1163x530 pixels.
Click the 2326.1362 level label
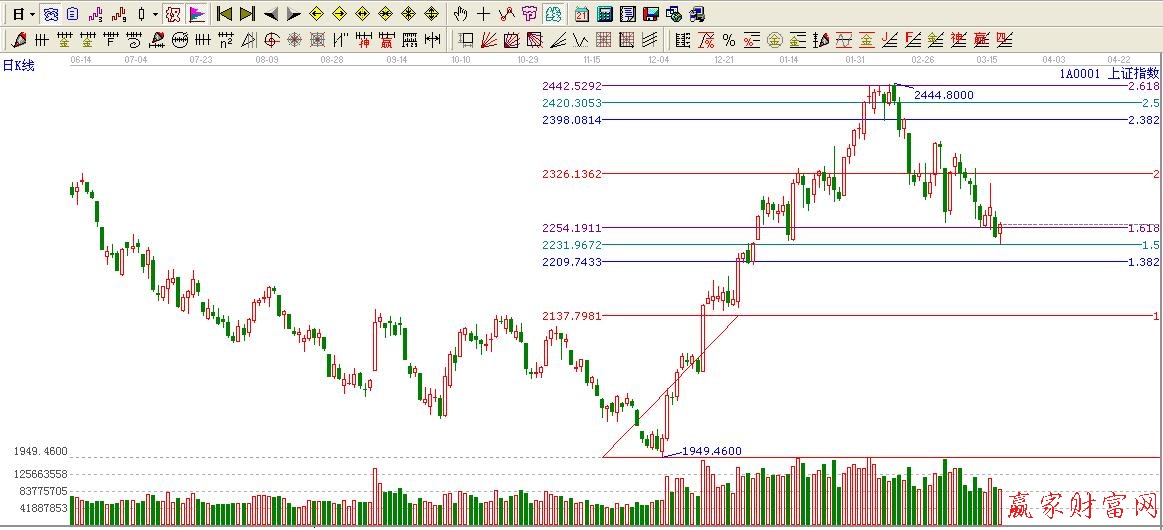[571, 174]
